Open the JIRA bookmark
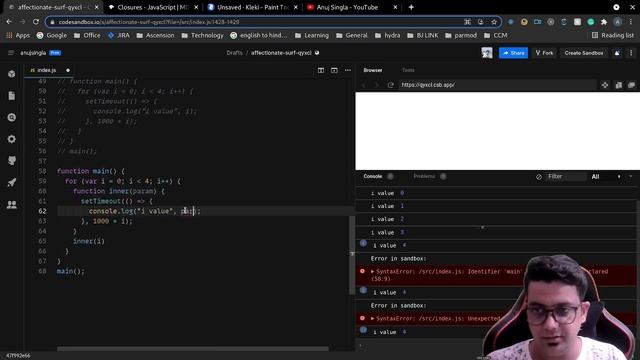This screenshot has width=640, height=360. [118, 36]
